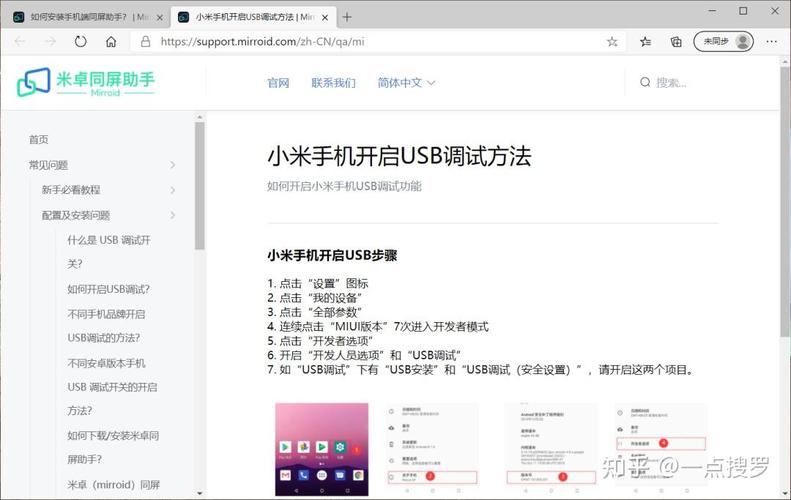The image size is (791, 500).
Task: Reload the page with the refresh icon
Action: pos(81,41)
